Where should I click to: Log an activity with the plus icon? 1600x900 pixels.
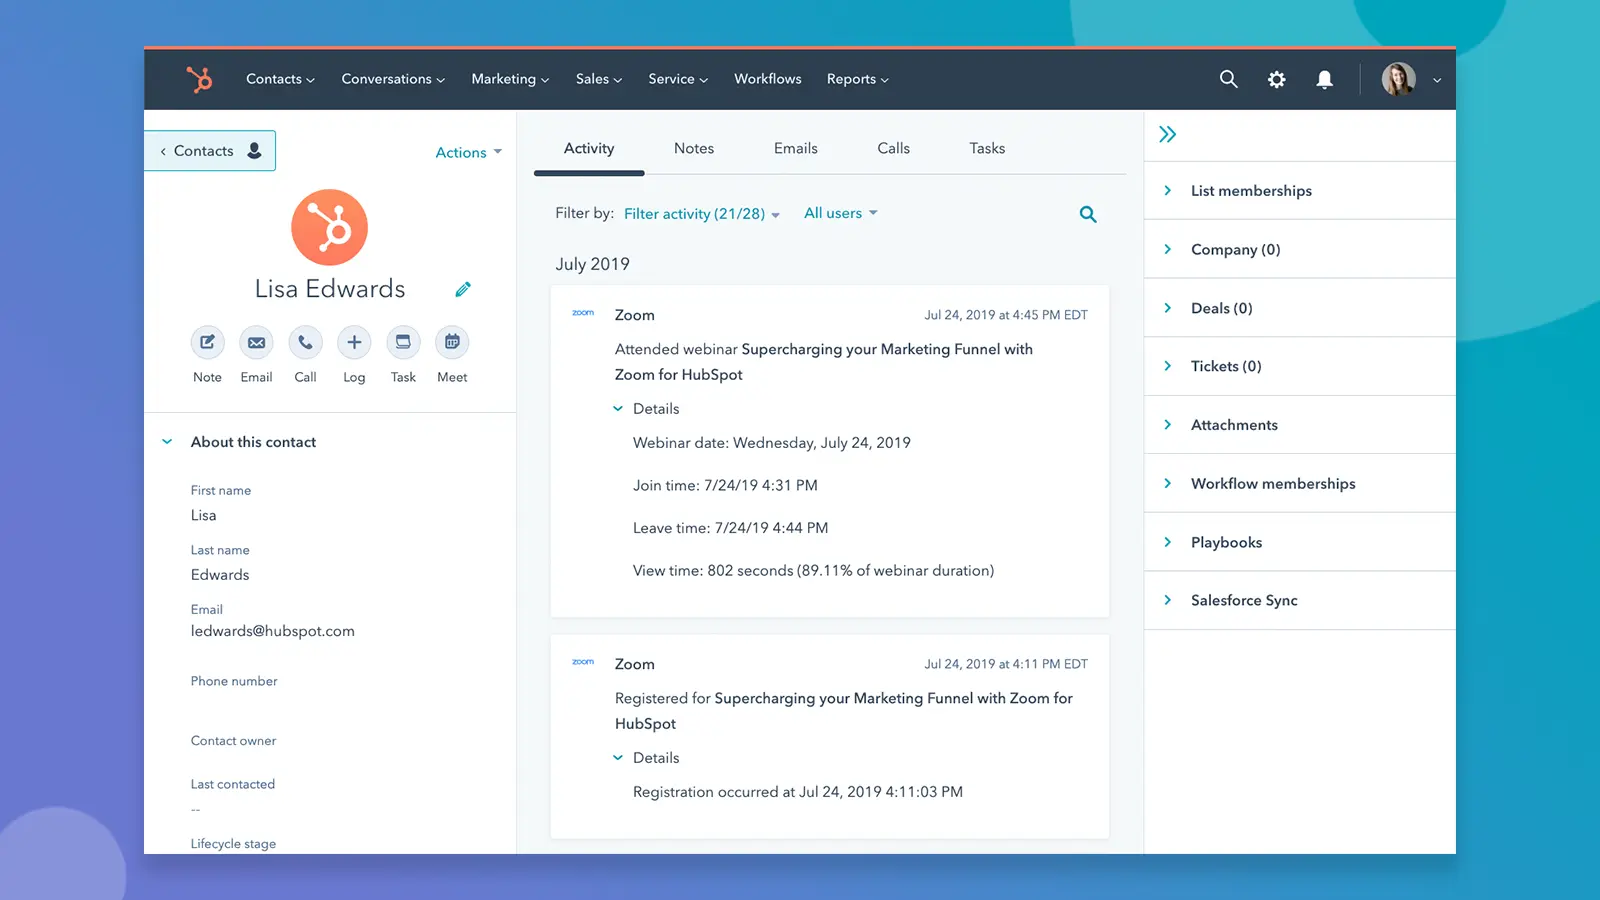coord(354,342)
